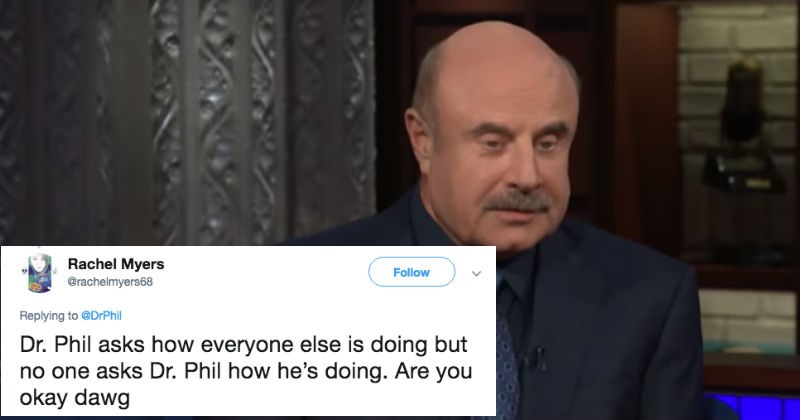Image resolution: width=800 pixels, height=420 pixels.
Task: Click the lapel microphone on the jacket
Action: click(x=536, y=357)
